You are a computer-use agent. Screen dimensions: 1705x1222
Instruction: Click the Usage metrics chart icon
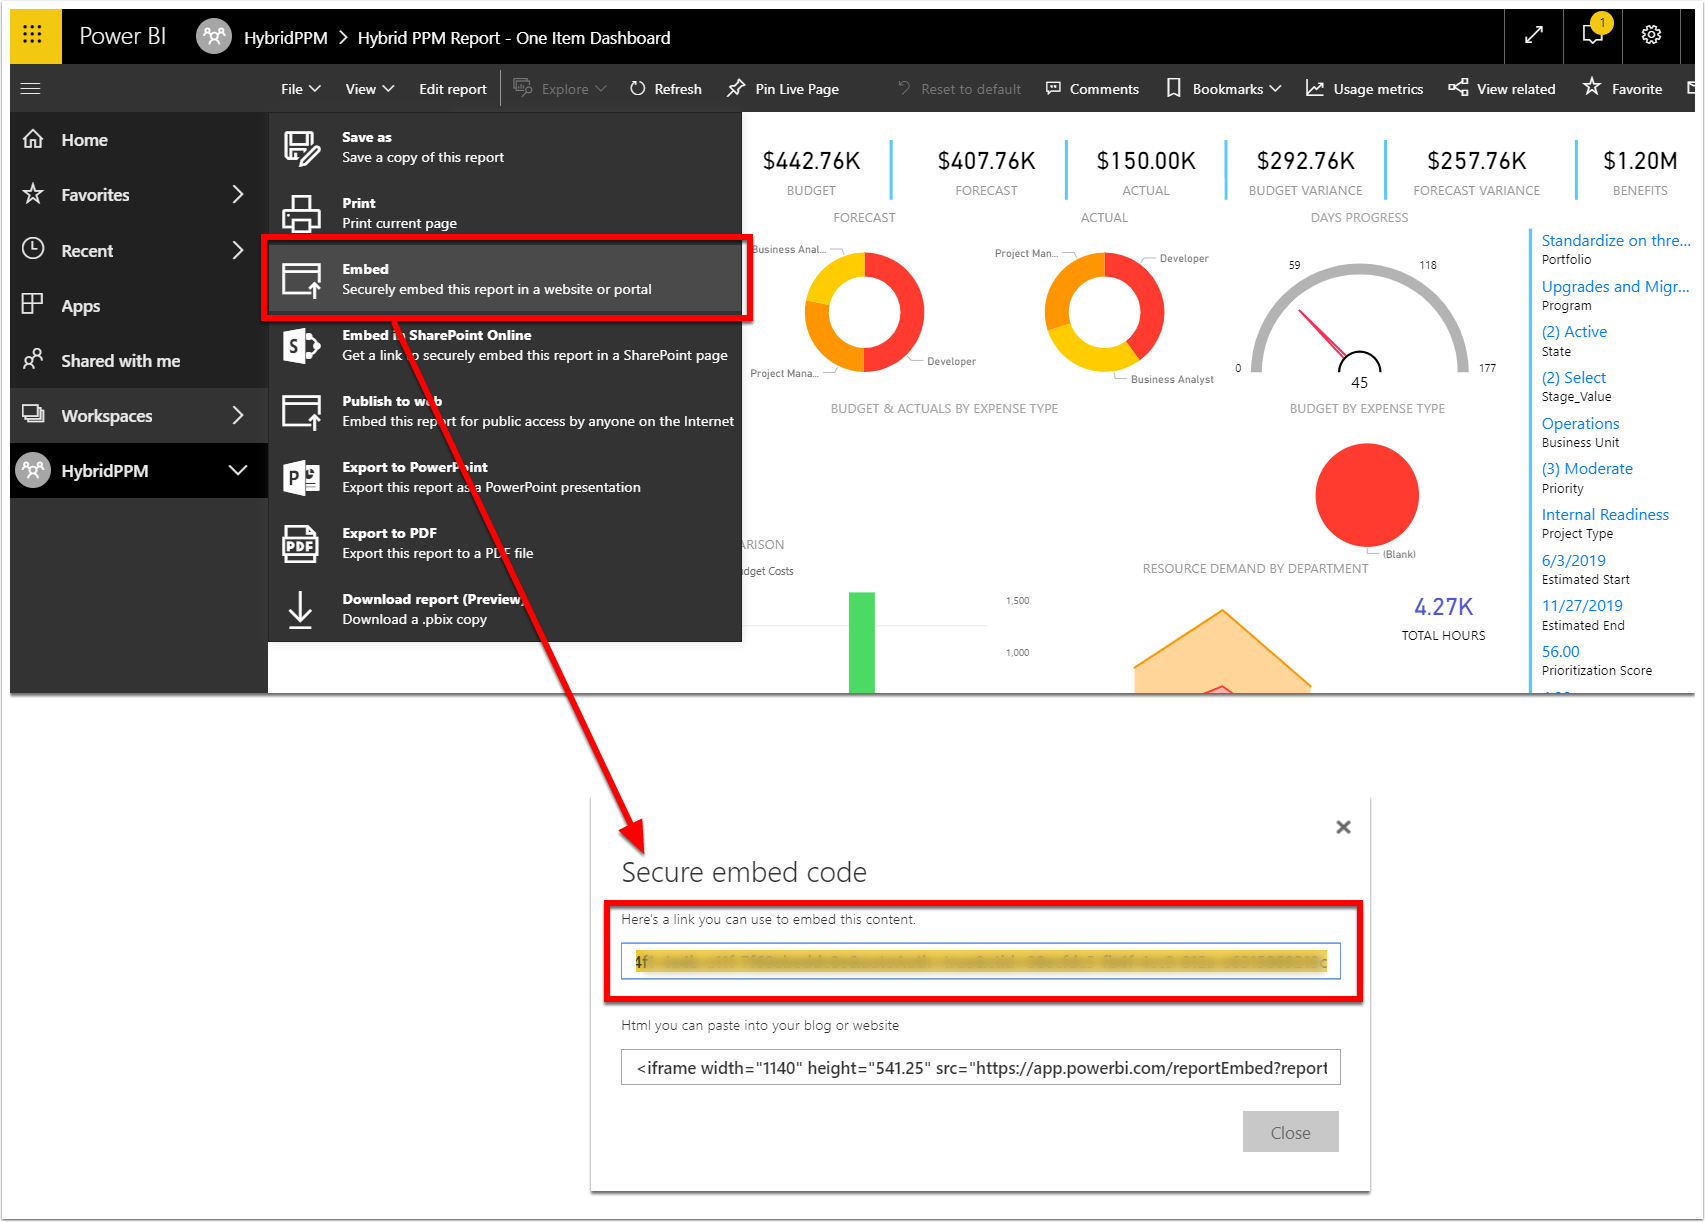1315,88
